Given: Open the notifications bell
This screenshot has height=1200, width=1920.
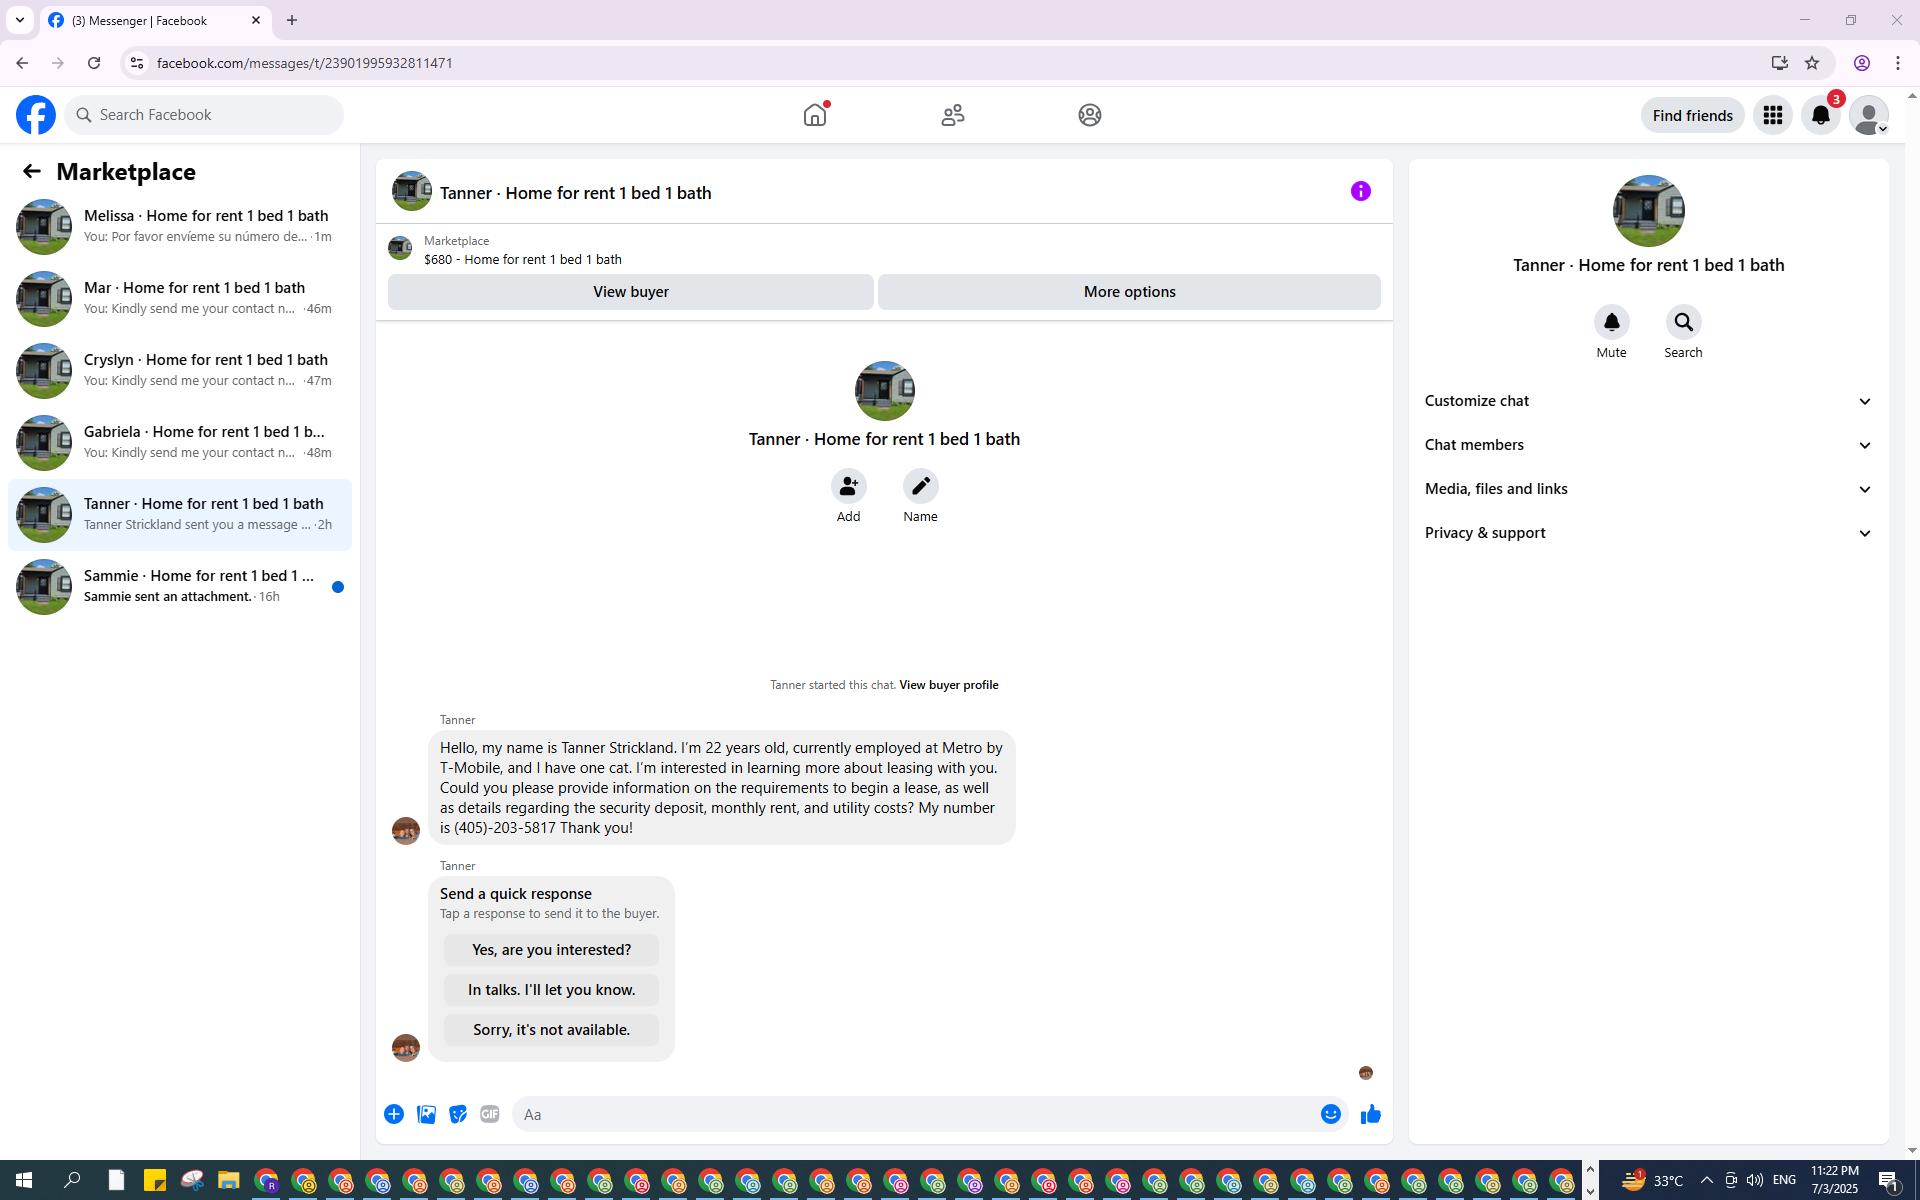Looking at the screenshot, I should pos(1820,115).
